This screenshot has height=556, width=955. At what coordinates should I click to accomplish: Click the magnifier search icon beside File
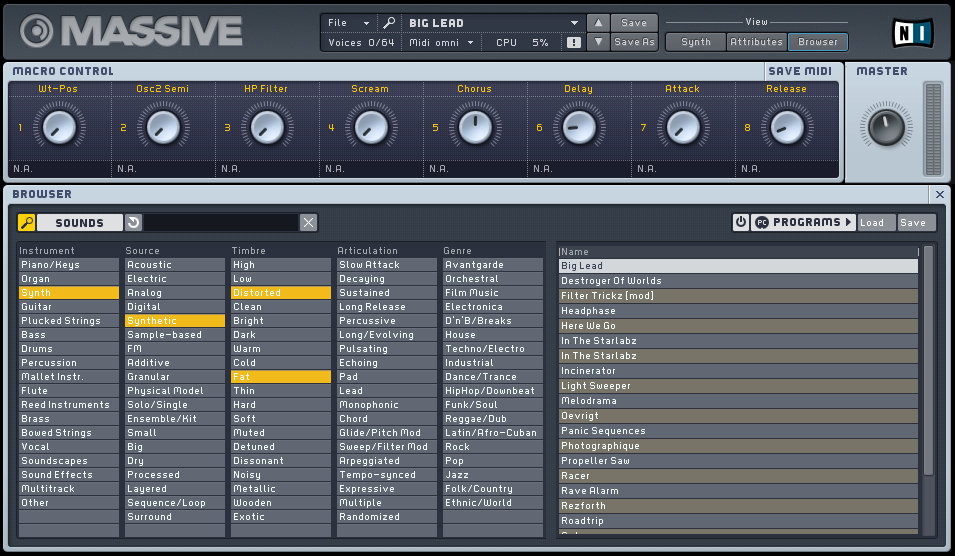click(389, 23)
